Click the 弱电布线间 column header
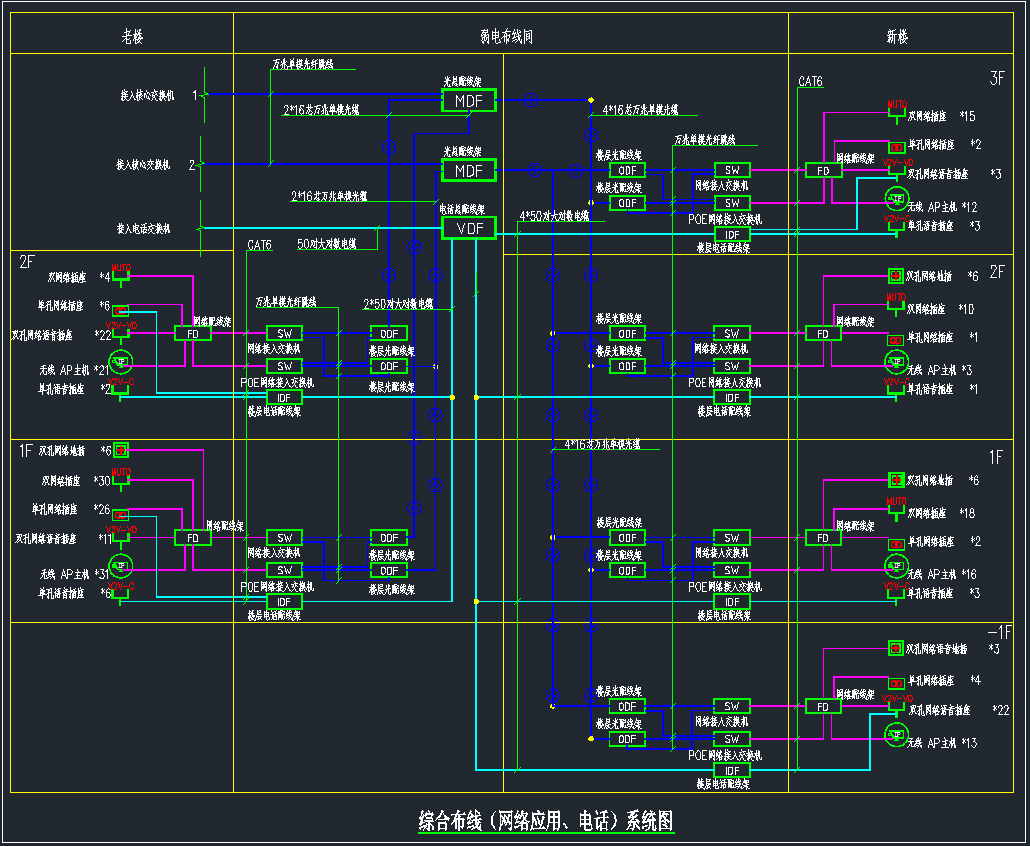Viewport: 1030px width, 846px height. pyautogui.click(x=506, y=37)
